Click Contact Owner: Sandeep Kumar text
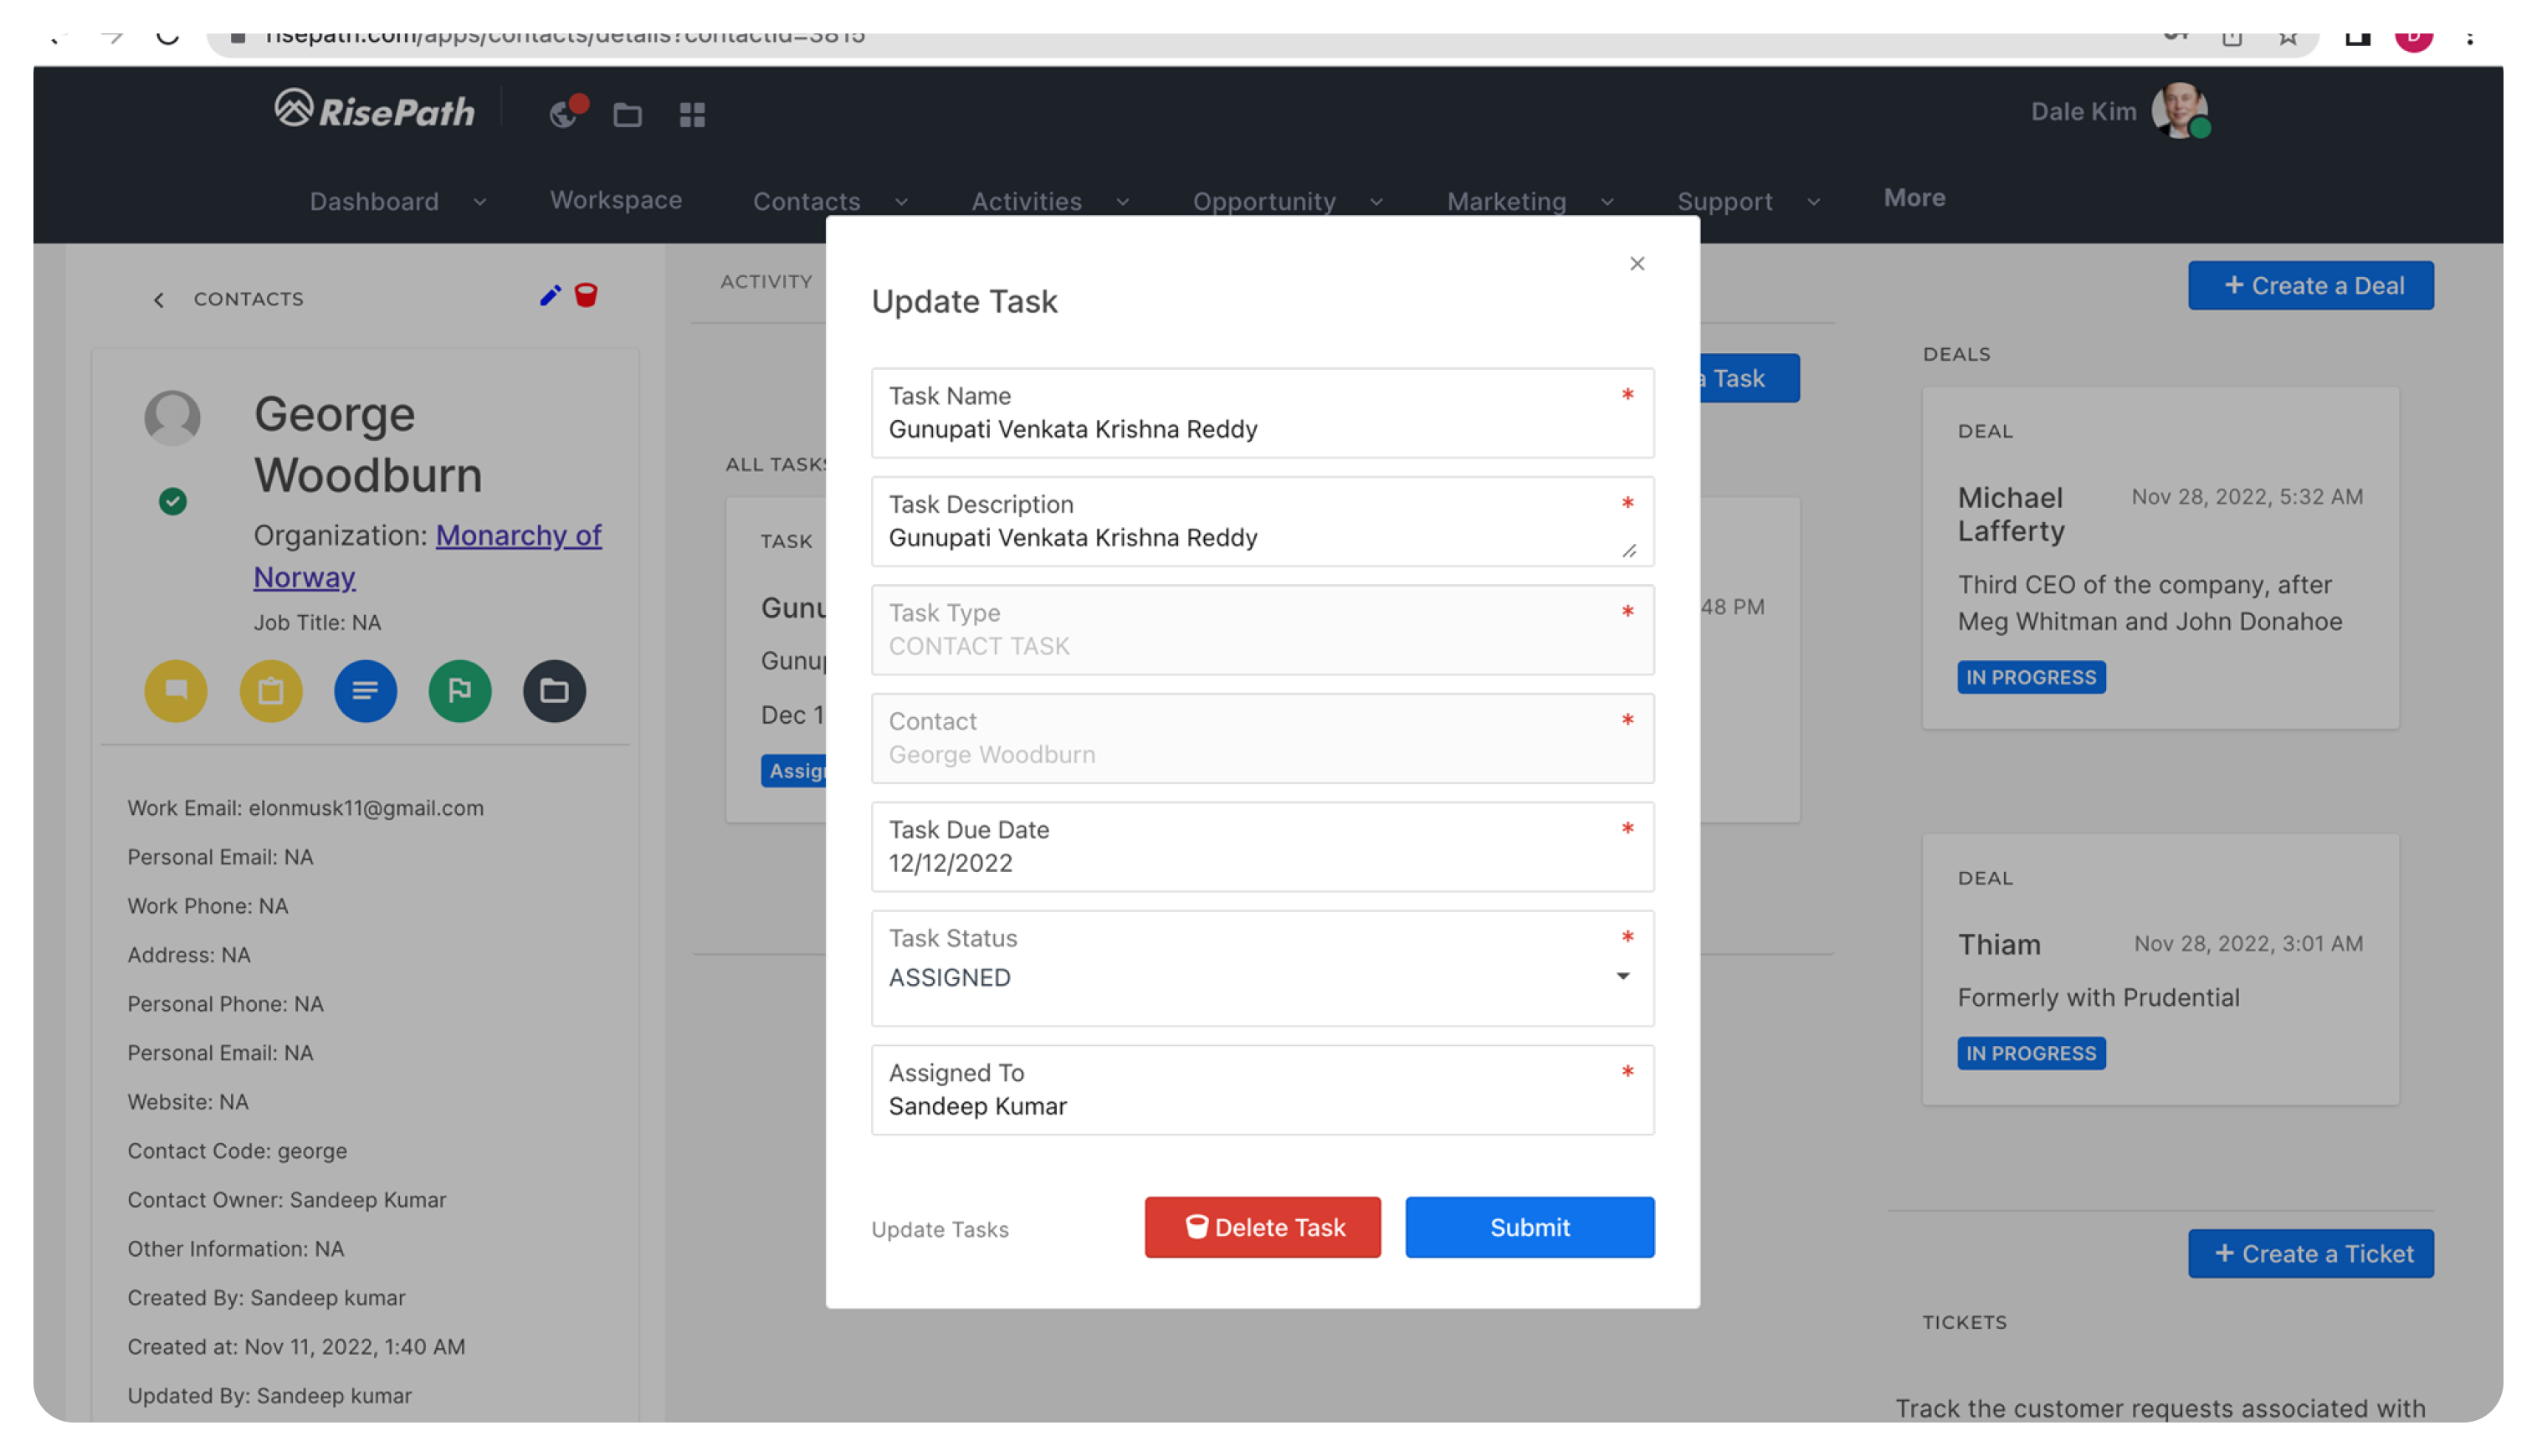This screenshot has width=2537, height=1456. coord(286,1200)
